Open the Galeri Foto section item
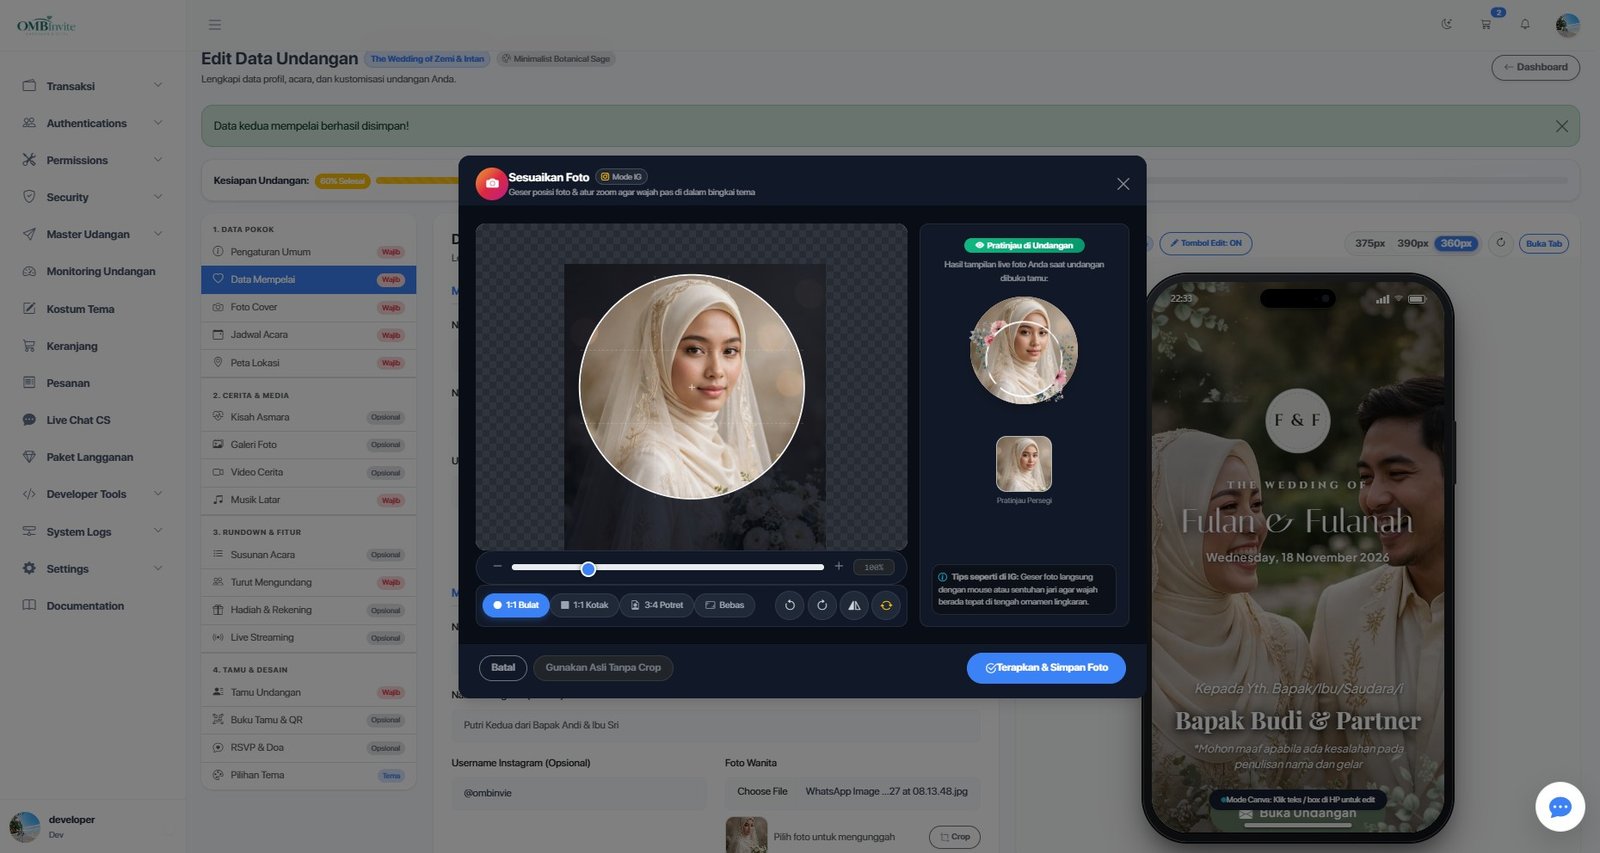 [x=308, y=444]
